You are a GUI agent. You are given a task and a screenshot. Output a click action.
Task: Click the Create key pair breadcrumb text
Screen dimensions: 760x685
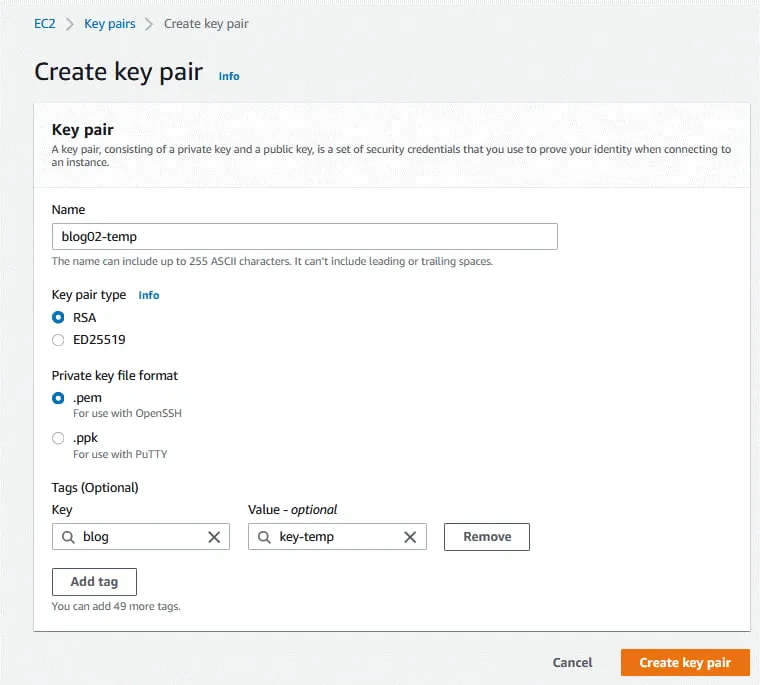[206, 23]
